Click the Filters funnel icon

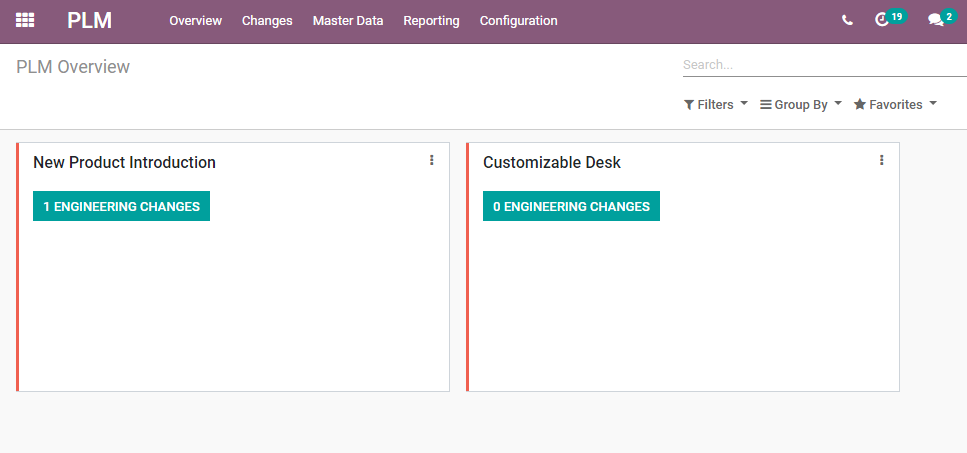[x=689, y=105]
